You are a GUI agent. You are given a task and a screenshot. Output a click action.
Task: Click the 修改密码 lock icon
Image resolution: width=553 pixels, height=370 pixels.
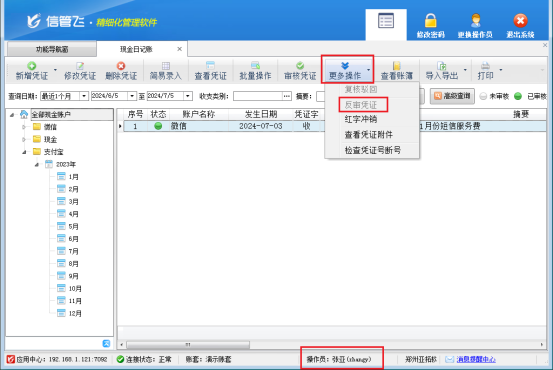coord(431,20)
